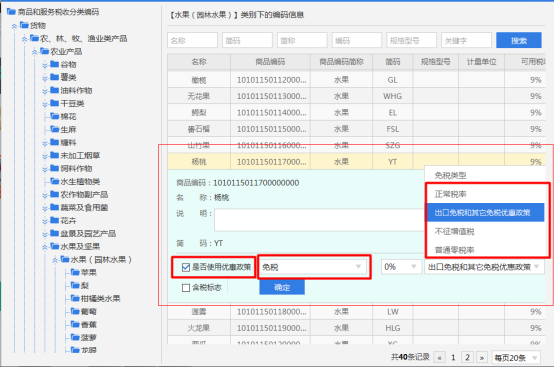The image size is (554, 367).
Task: Select the 无花果 table row
Action: click(356, 96)
